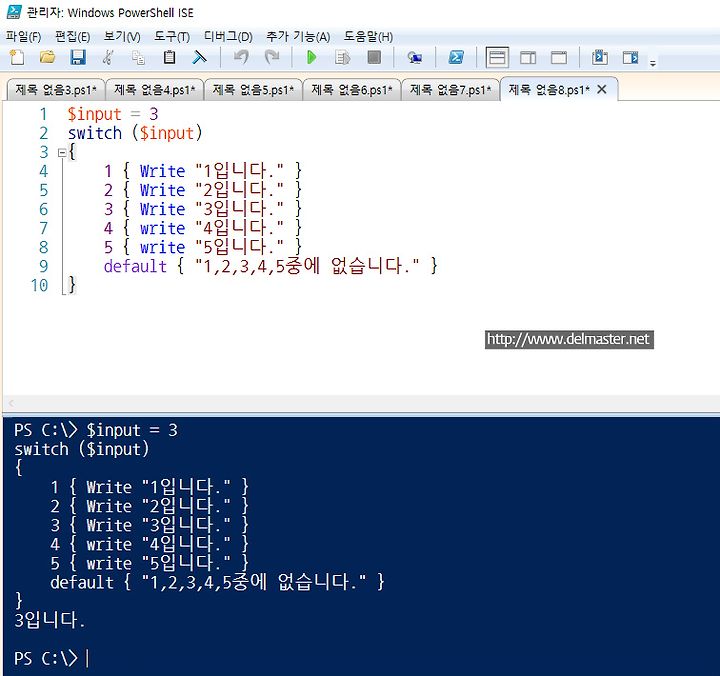Click the string "4입니다." on line 7
This screenshot has height=676, width=720.
click(239, 228)
